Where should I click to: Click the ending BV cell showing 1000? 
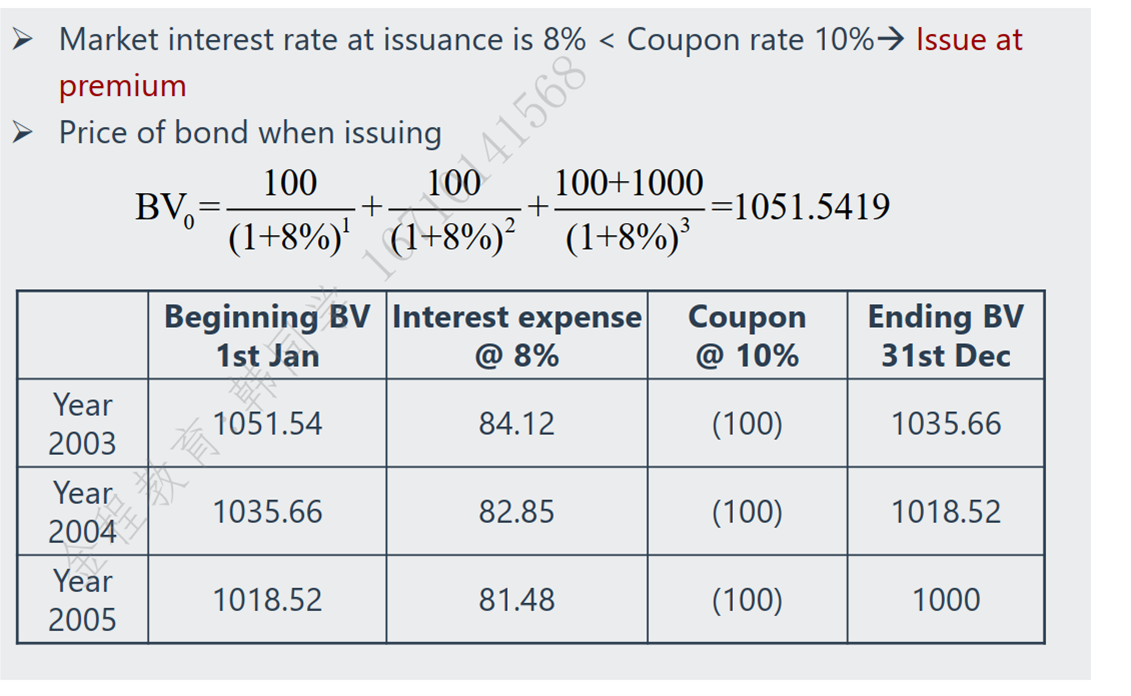point(945,600)
